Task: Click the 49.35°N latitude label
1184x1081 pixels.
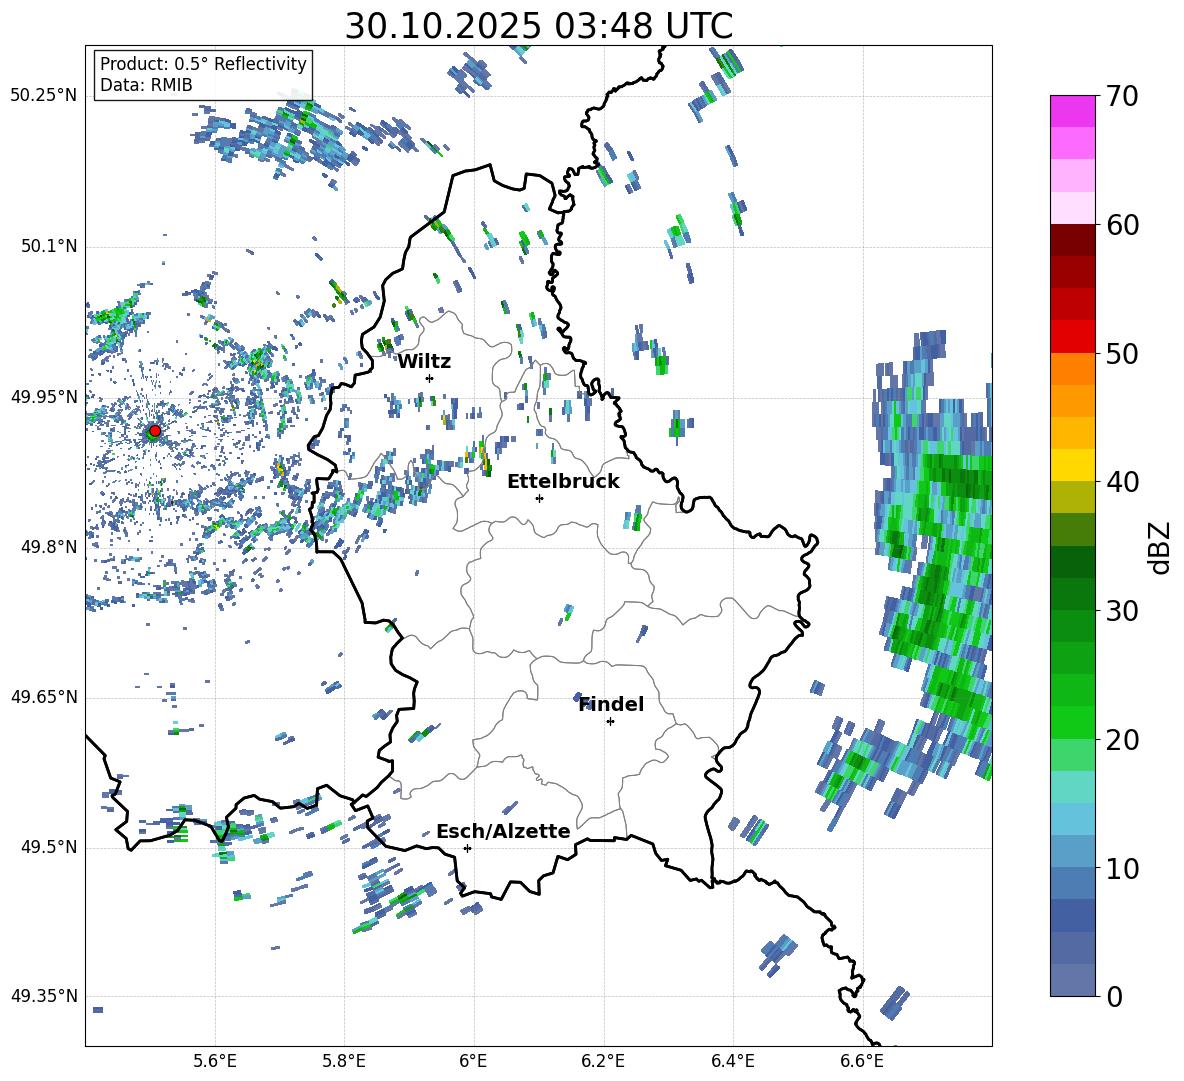Action: [44, 996]
